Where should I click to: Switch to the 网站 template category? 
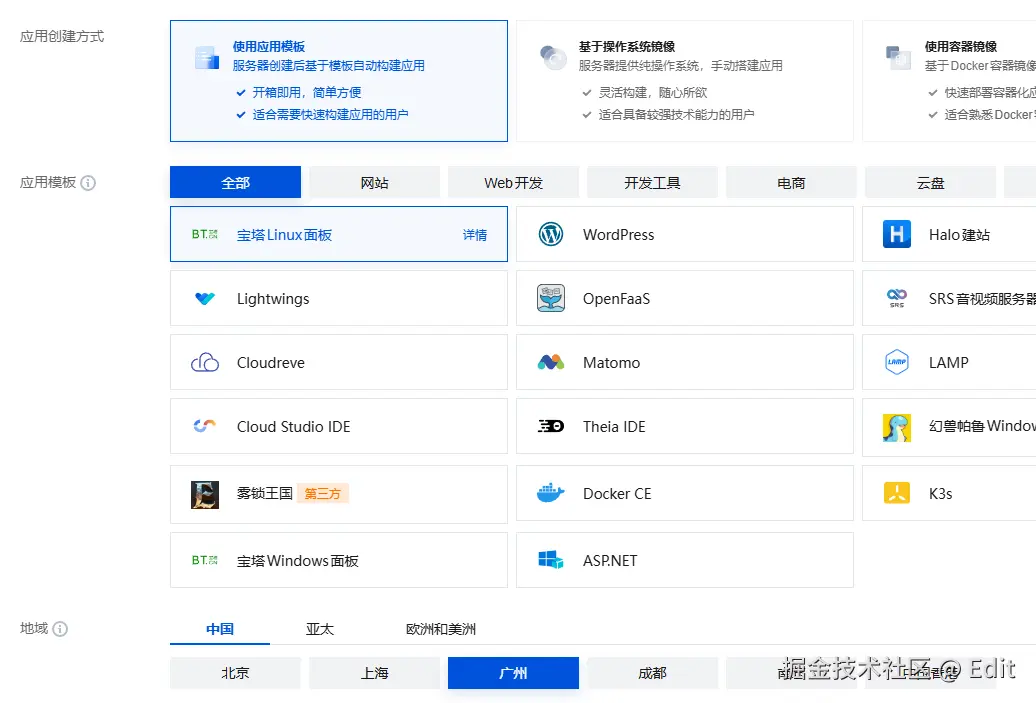(375, 182)
